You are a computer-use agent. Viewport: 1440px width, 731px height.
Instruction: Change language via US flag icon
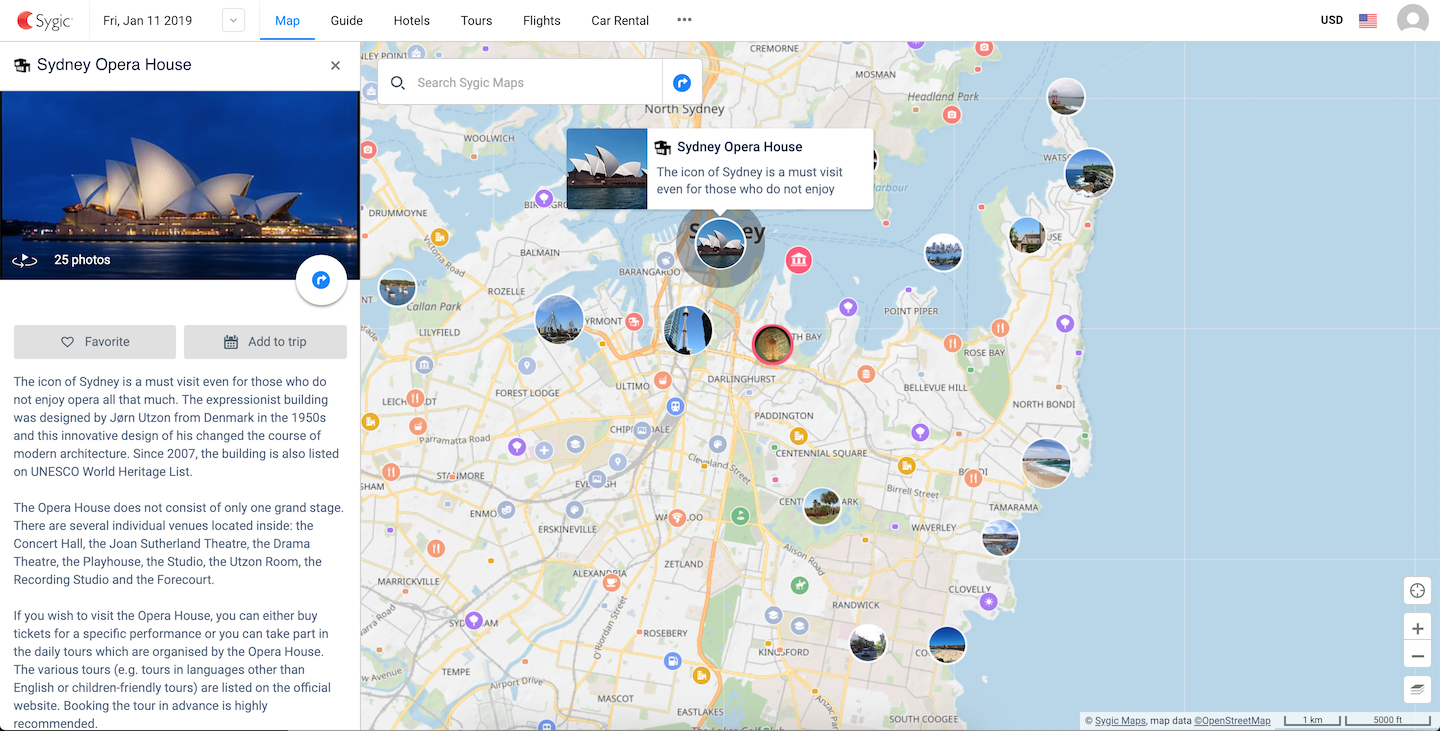pos(1368,20)
